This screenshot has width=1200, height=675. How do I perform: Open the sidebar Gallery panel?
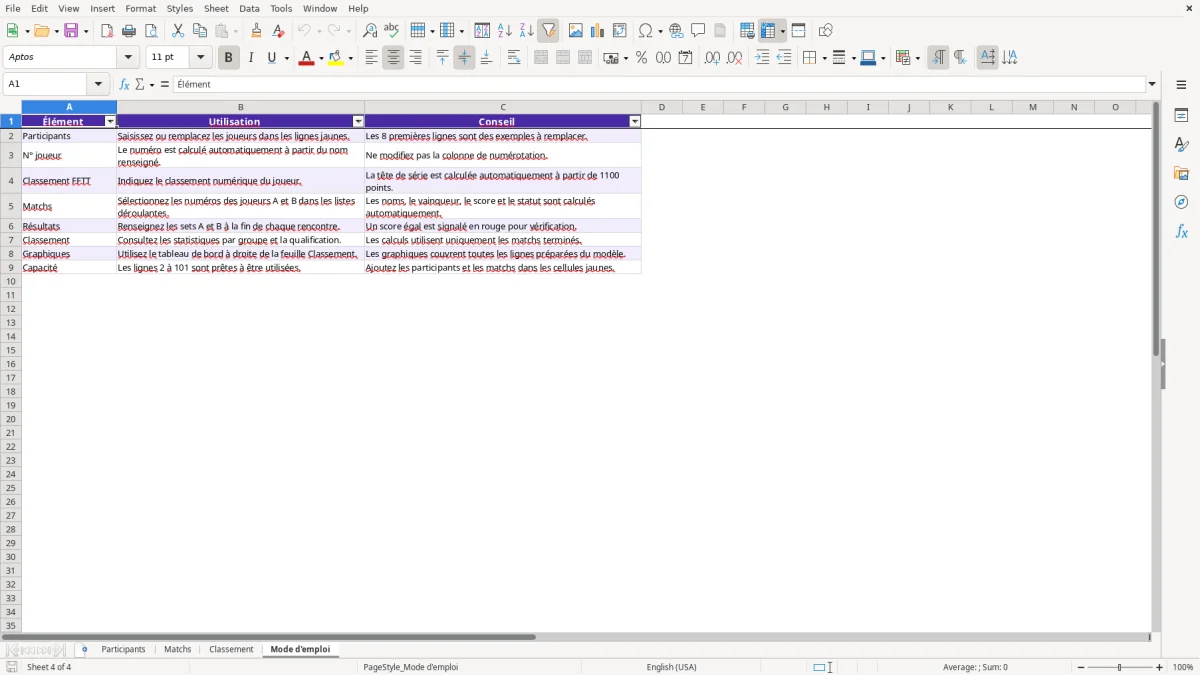1181,173
